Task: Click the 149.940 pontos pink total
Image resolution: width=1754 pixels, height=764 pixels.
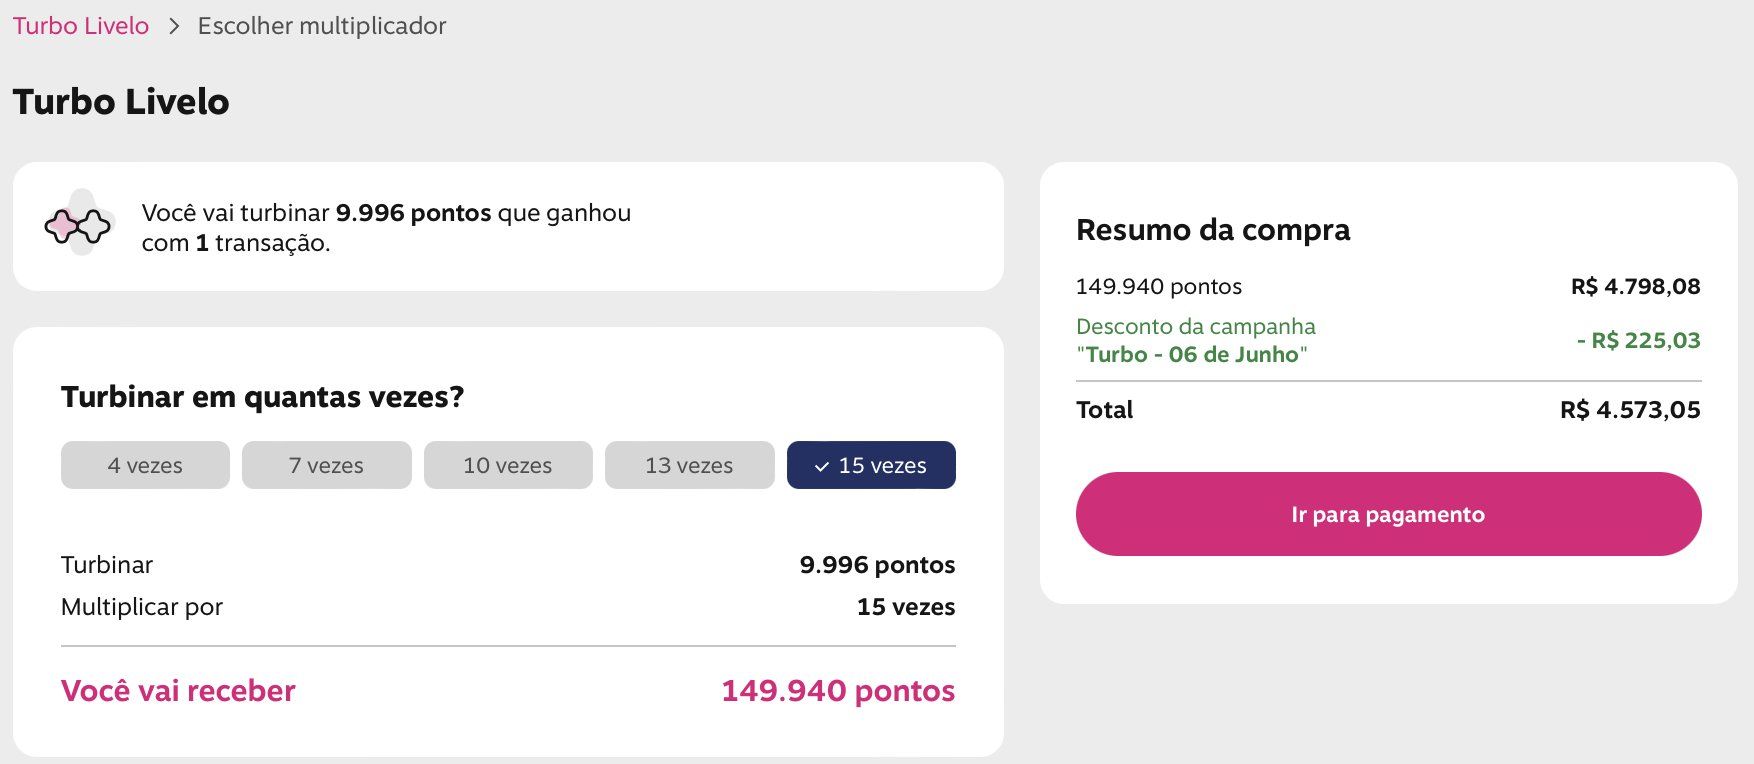Action: tap(838, 691)
